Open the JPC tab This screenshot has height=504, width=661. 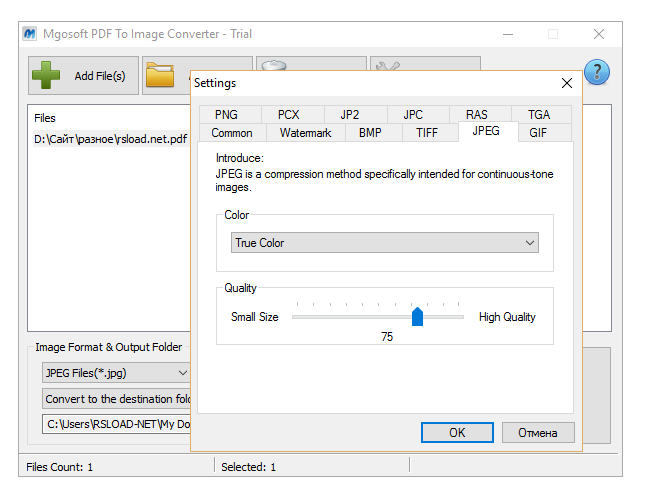[418, 115]
